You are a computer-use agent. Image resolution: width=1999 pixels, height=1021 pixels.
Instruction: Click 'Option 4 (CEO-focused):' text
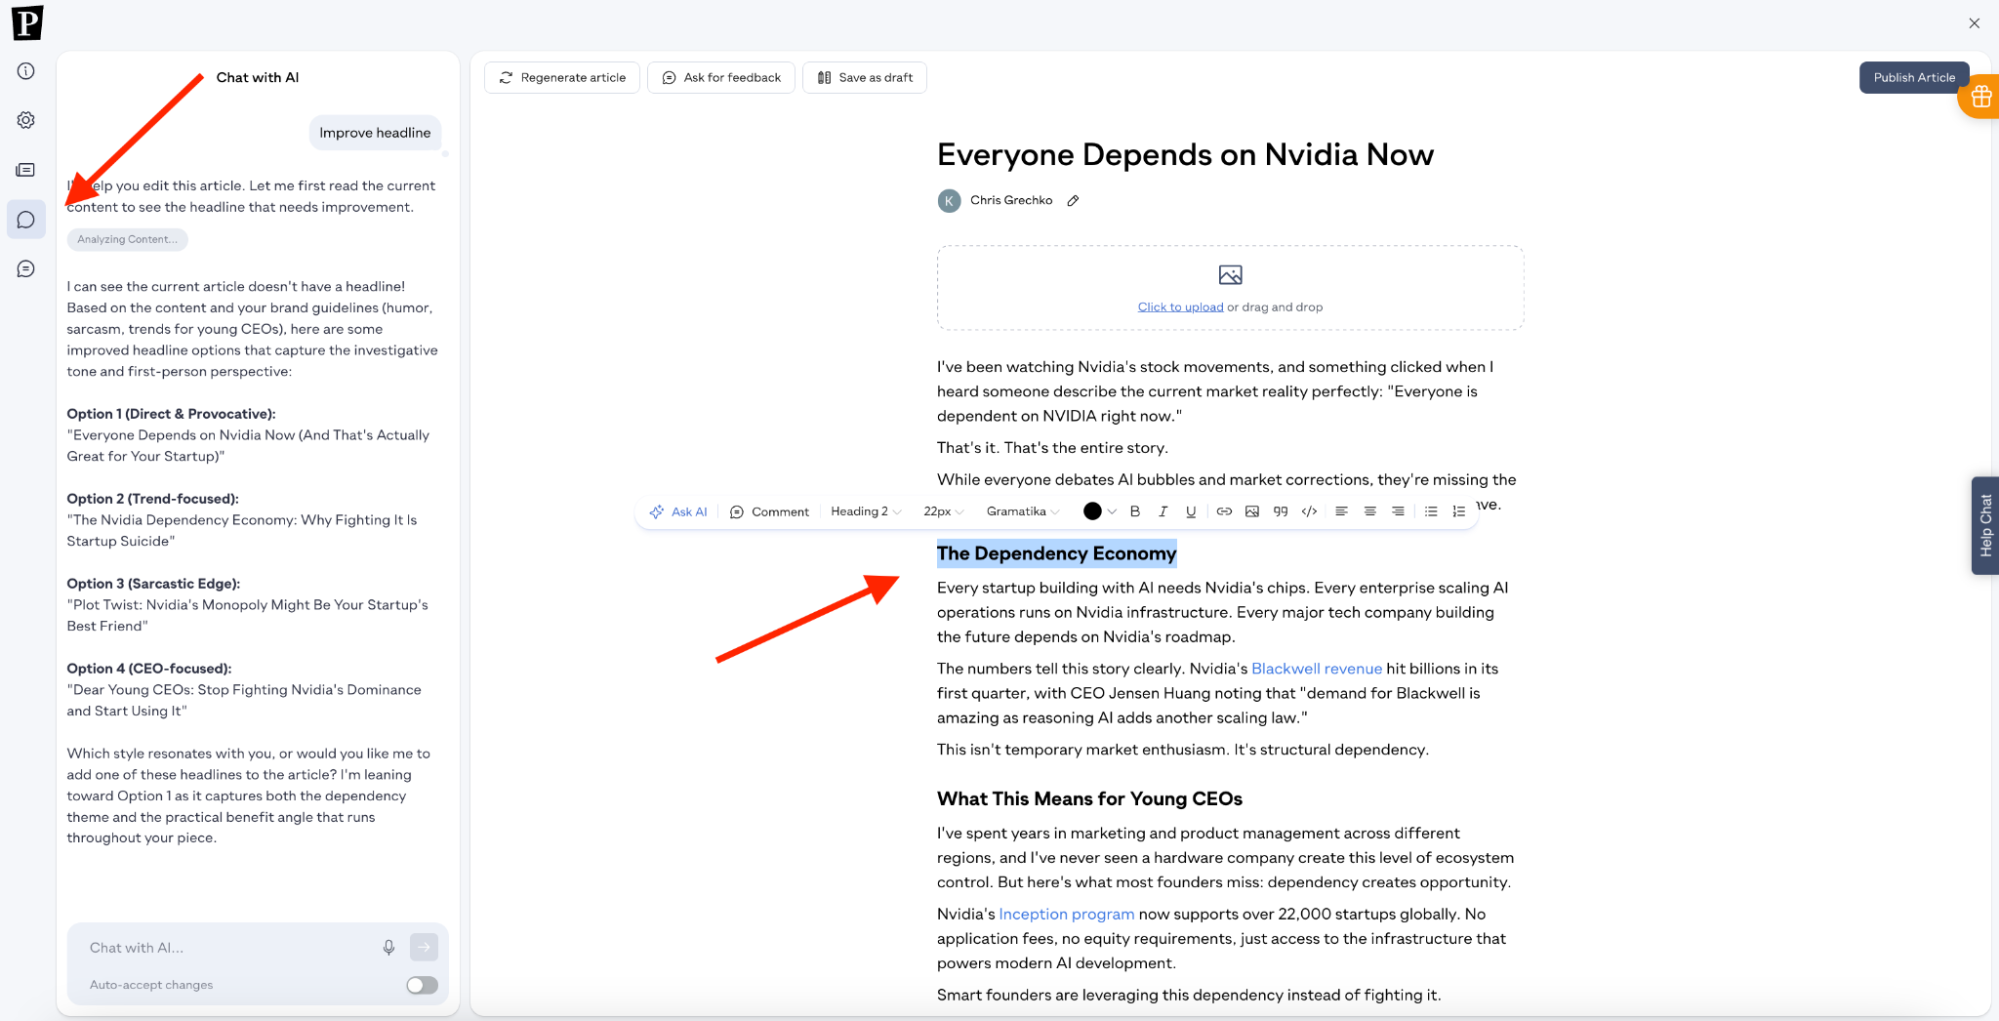[149, 668]
